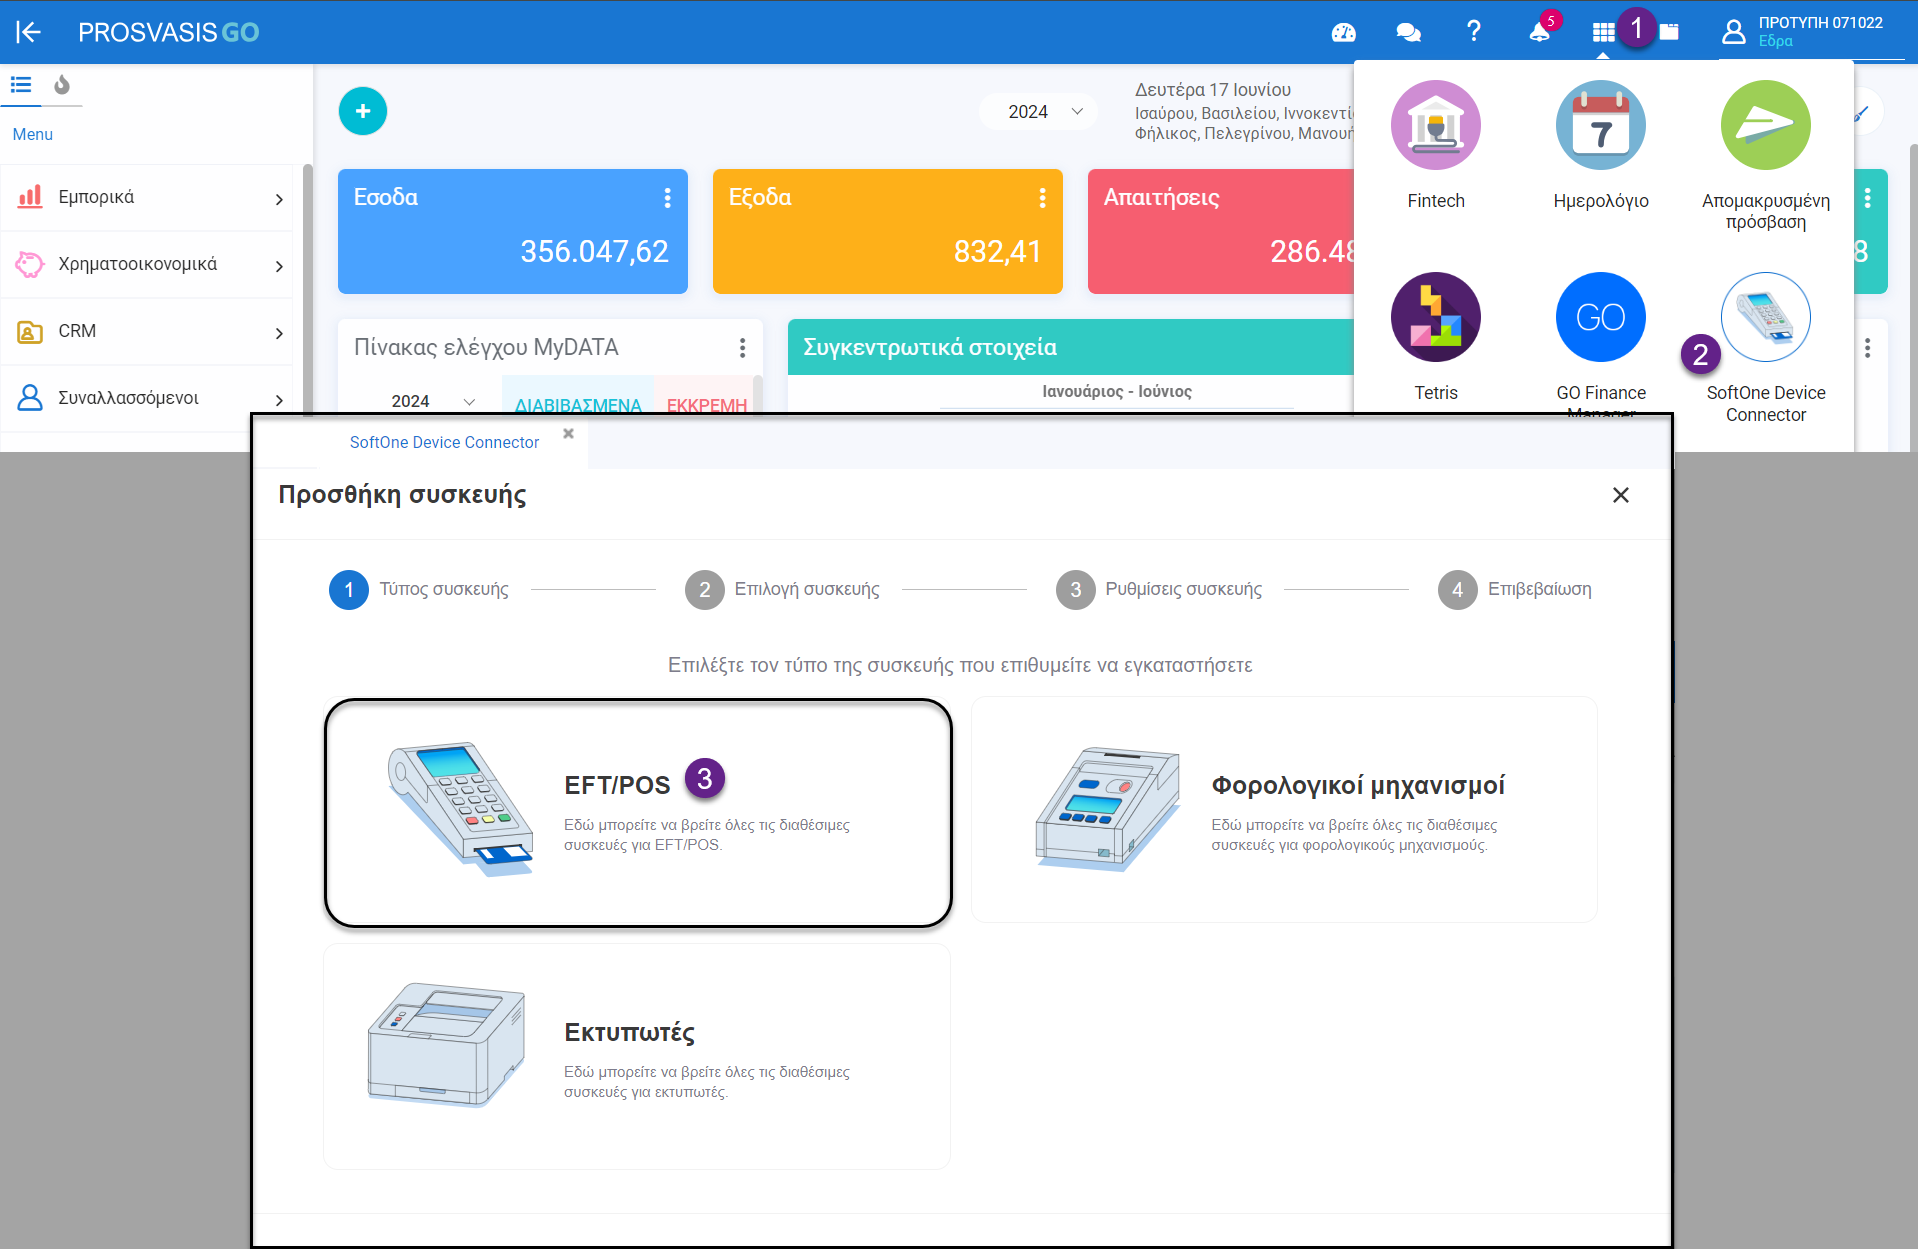Open the Fintech app icon
This screenshot has height=1249, width=1918.
coord(1435,125)
